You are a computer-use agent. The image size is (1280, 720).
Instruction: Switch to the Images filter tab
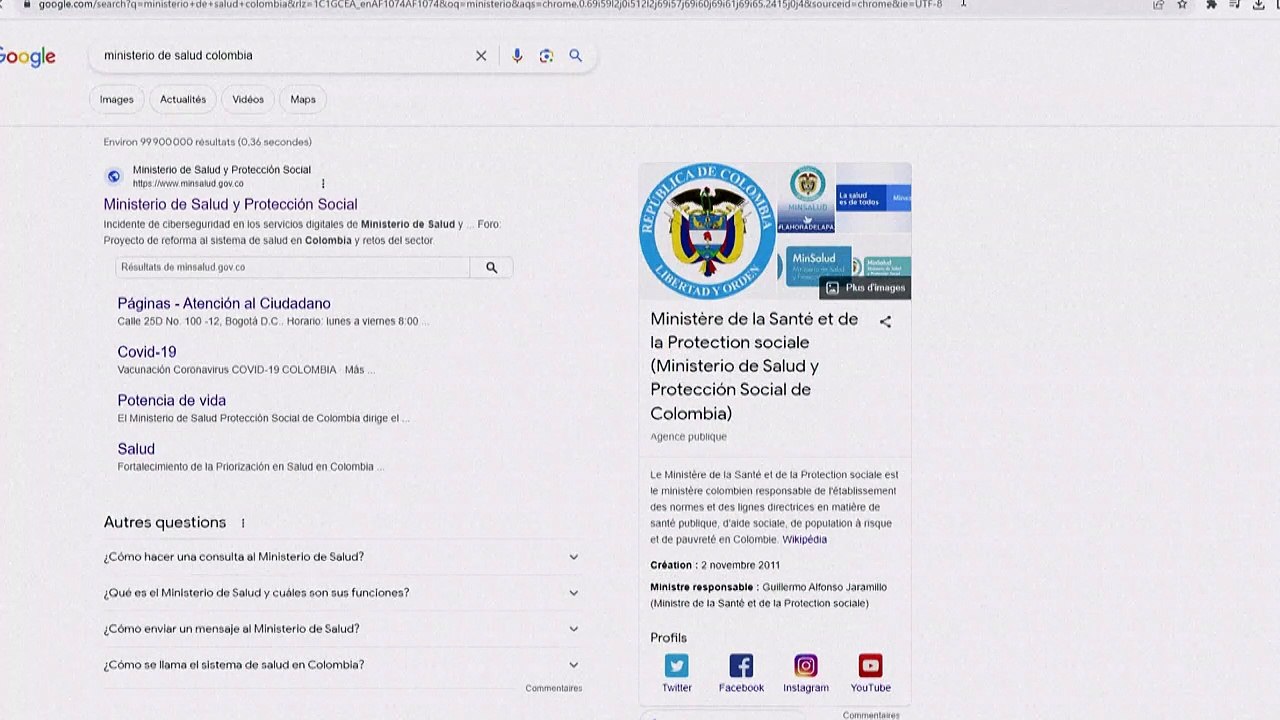116,100
